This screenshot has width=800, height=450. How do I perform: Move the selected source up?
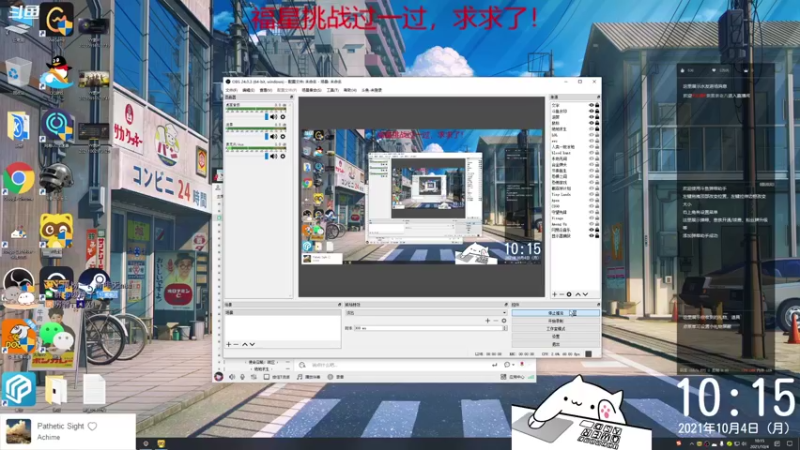578,294
